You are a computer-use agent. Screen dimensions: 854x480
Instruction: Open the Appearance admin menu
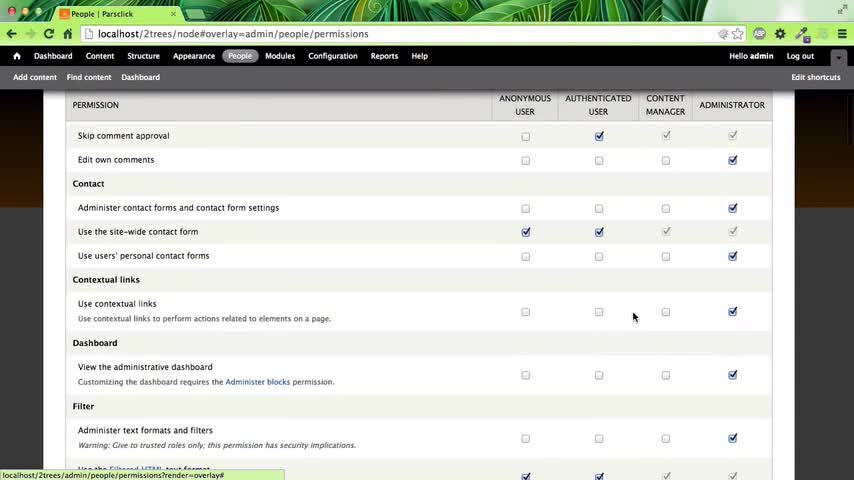pyautogui.click(x=194, y=56)
